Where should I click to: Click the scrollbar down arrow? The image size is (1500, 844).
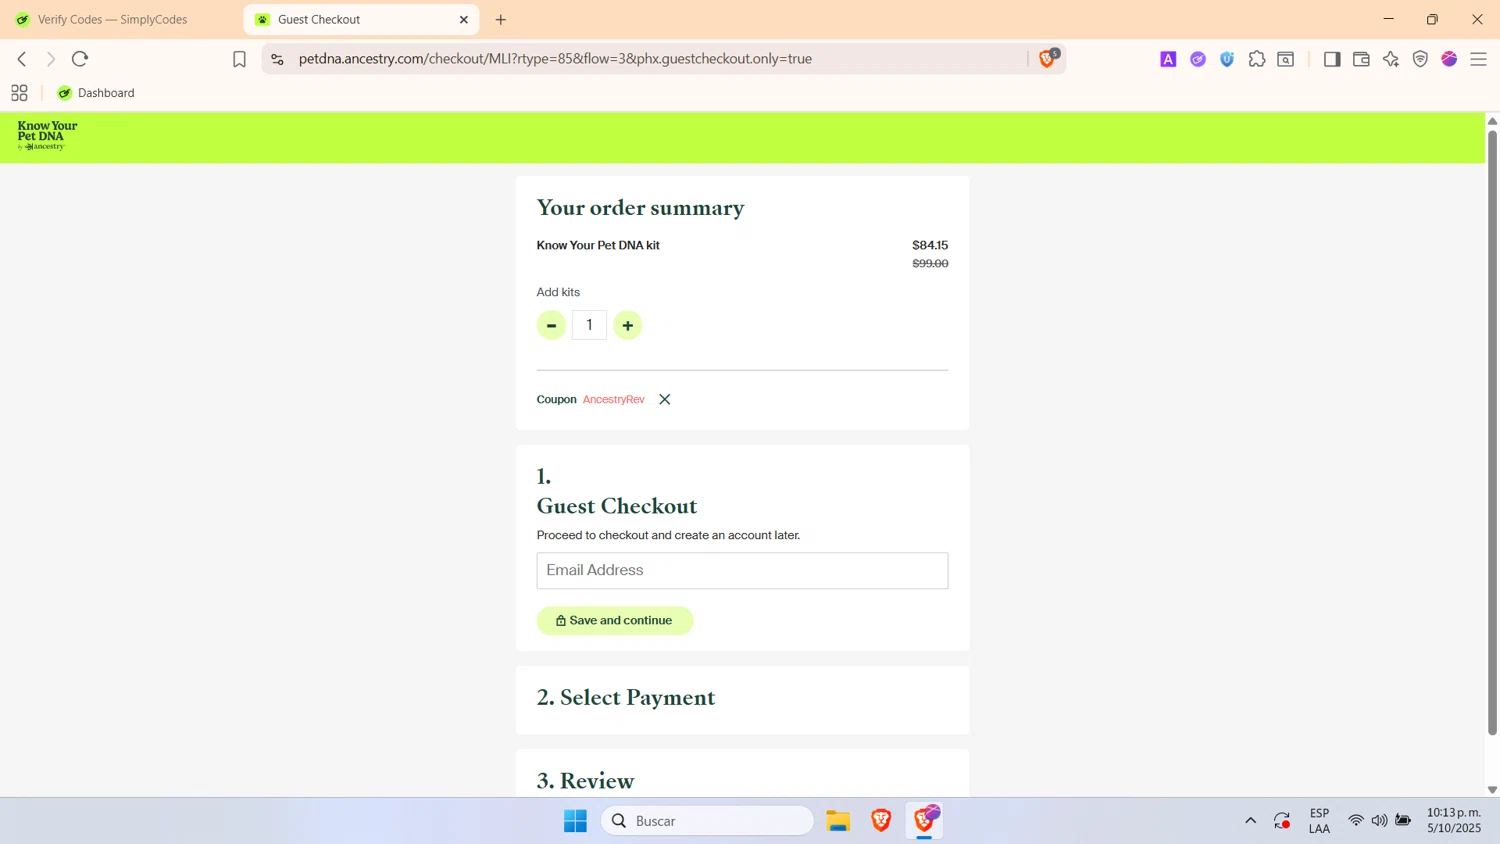coord(1492,790)
